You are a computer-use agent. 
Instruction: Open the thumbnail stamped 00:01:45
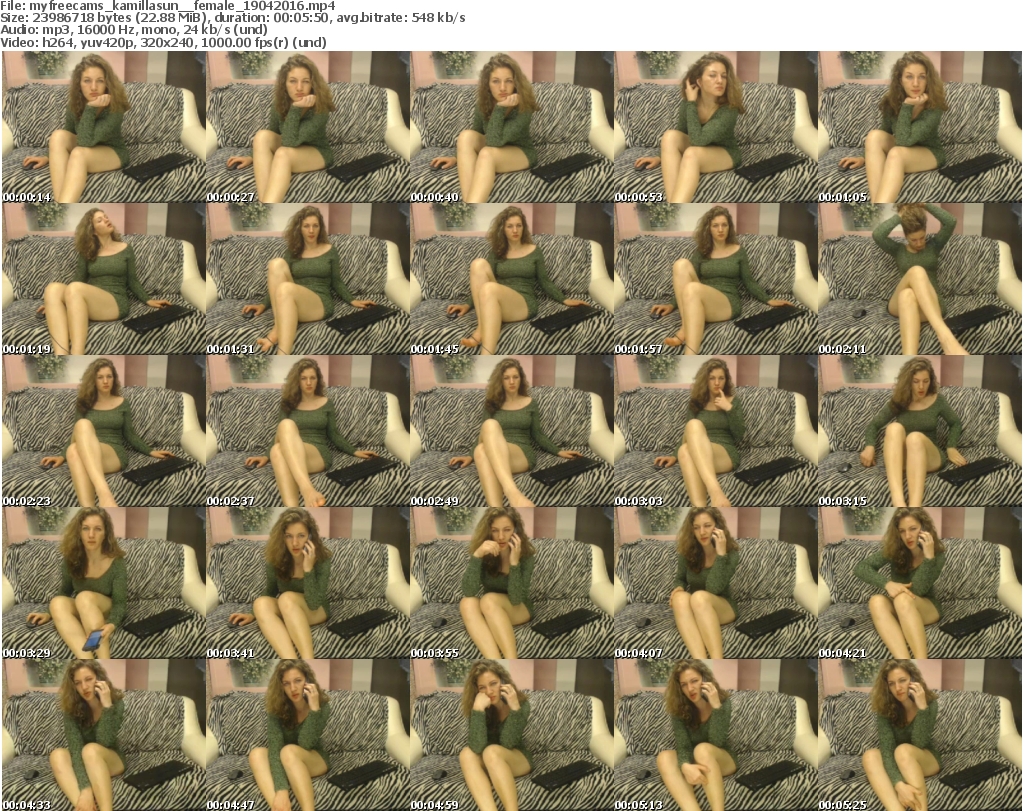click(x=512, y=279)
